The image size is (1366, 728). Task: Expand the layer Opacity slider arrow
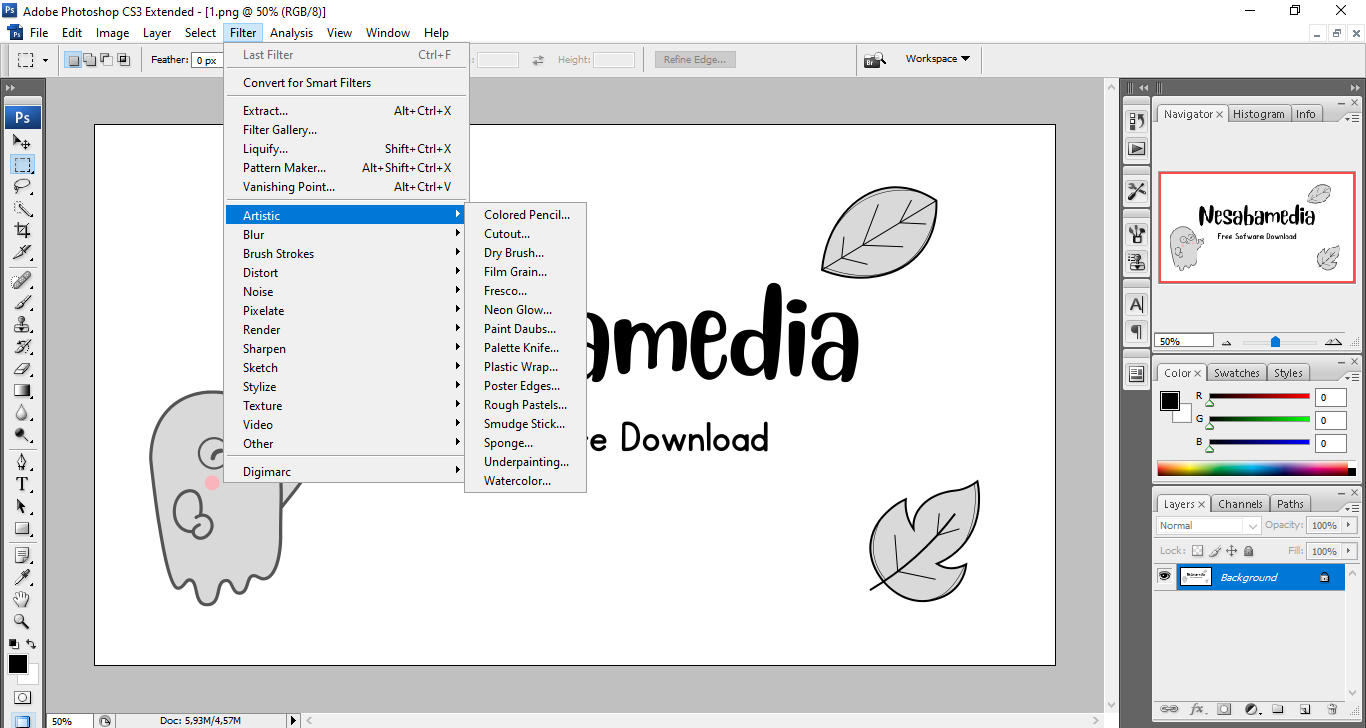click(1349, 526)
